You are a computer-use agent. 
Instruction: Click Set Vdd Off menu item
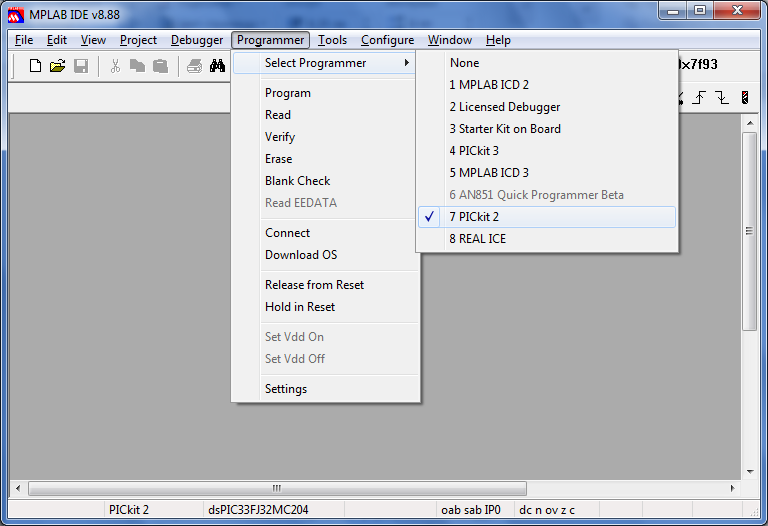click(325, 359)
